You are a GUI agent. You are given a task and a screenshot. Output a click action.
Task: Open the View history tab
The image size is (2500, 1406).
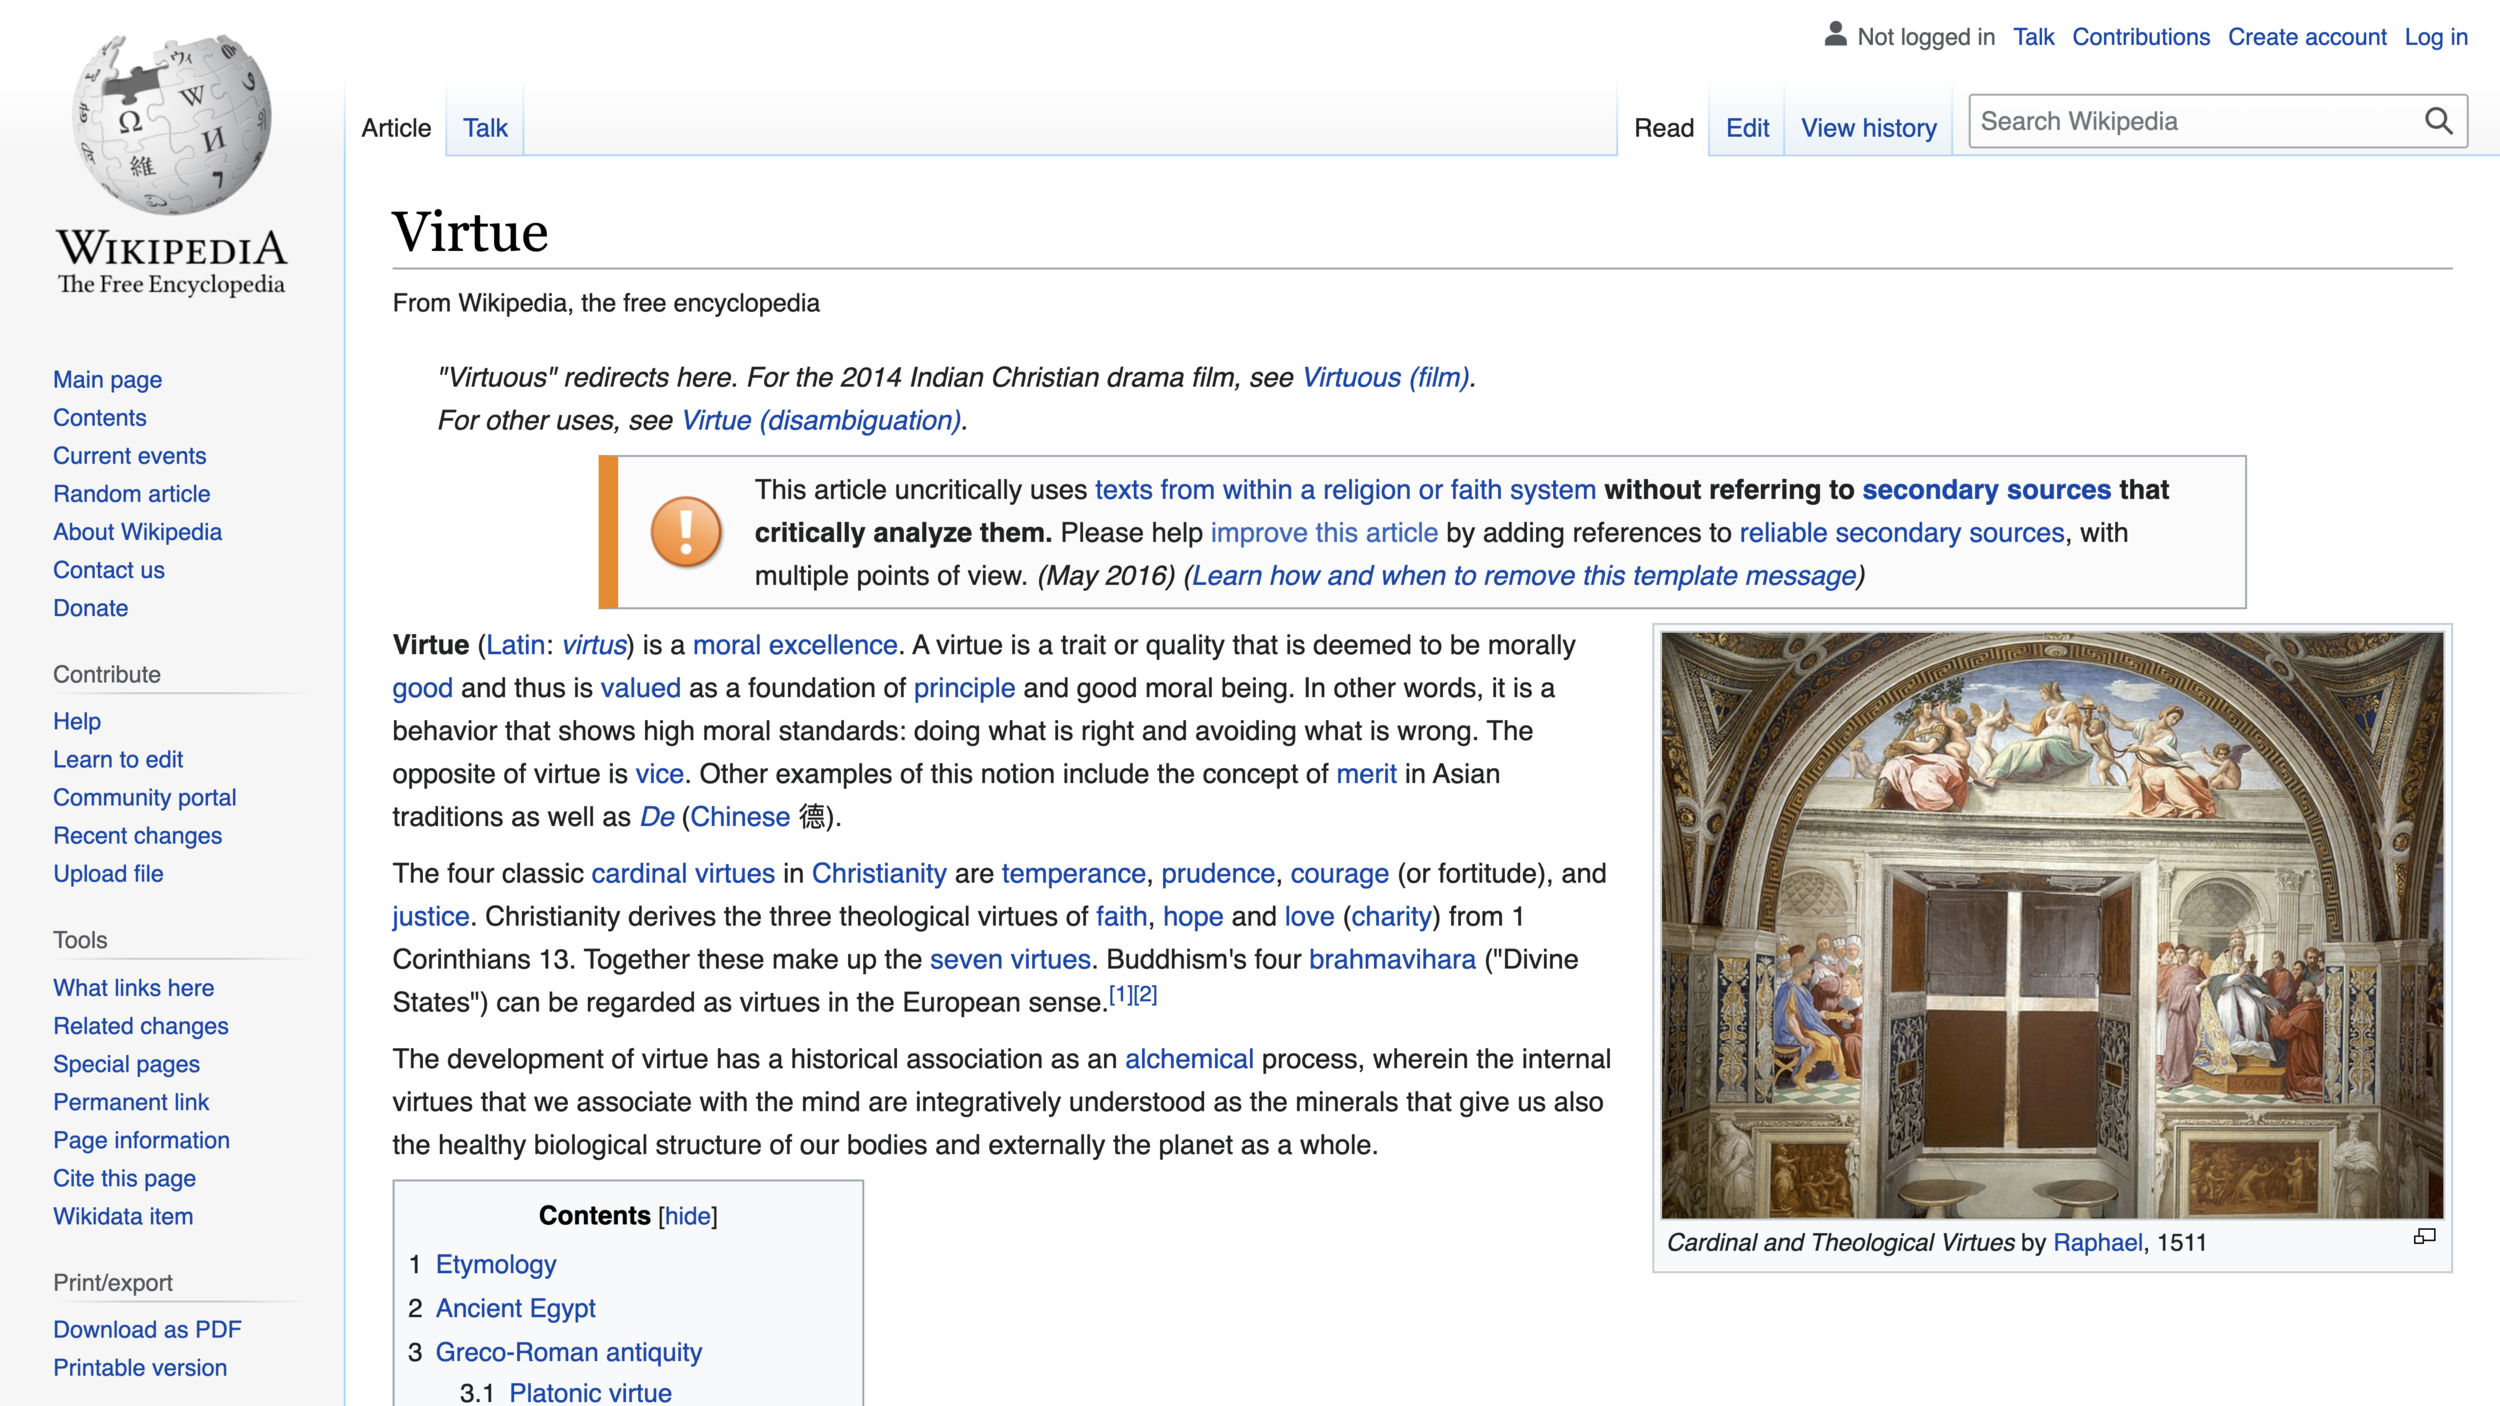coord(1868,128)
